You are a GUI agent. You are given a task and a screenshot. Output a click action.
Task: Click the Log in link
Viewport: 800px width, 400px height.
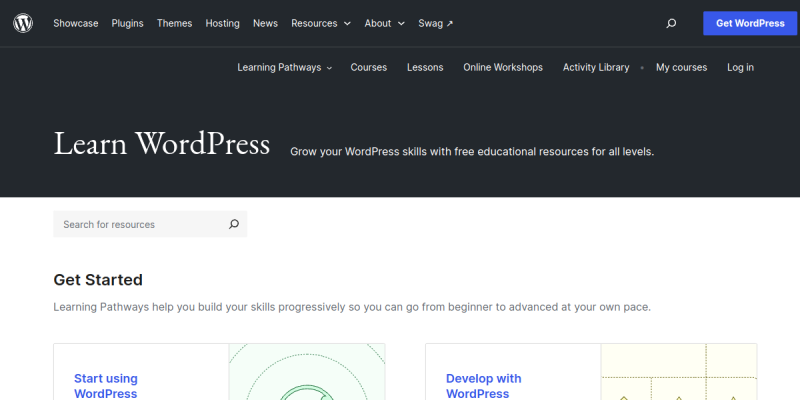pos(740,67)
